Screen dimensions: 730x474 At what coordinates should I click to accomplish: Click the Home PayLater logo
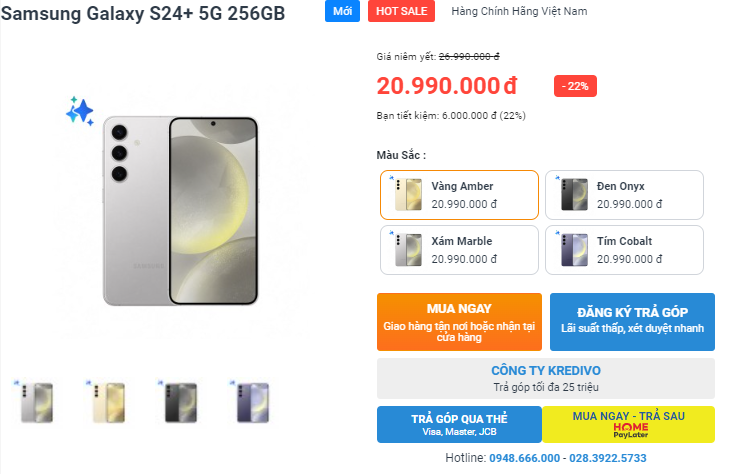pos(630,429)
